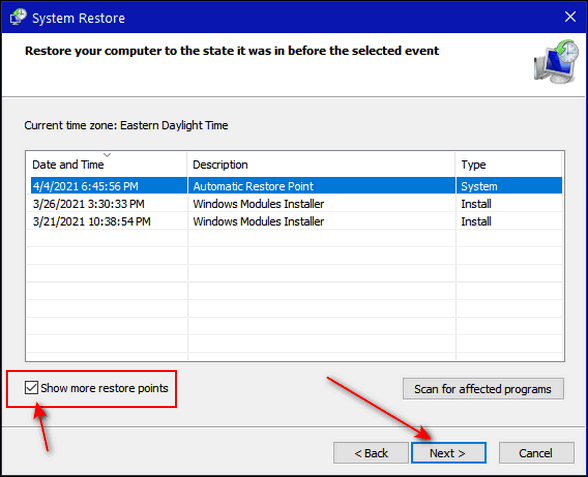
Task: Click the sort arrow above Date and Time
Action: click(x=107, y=154)
